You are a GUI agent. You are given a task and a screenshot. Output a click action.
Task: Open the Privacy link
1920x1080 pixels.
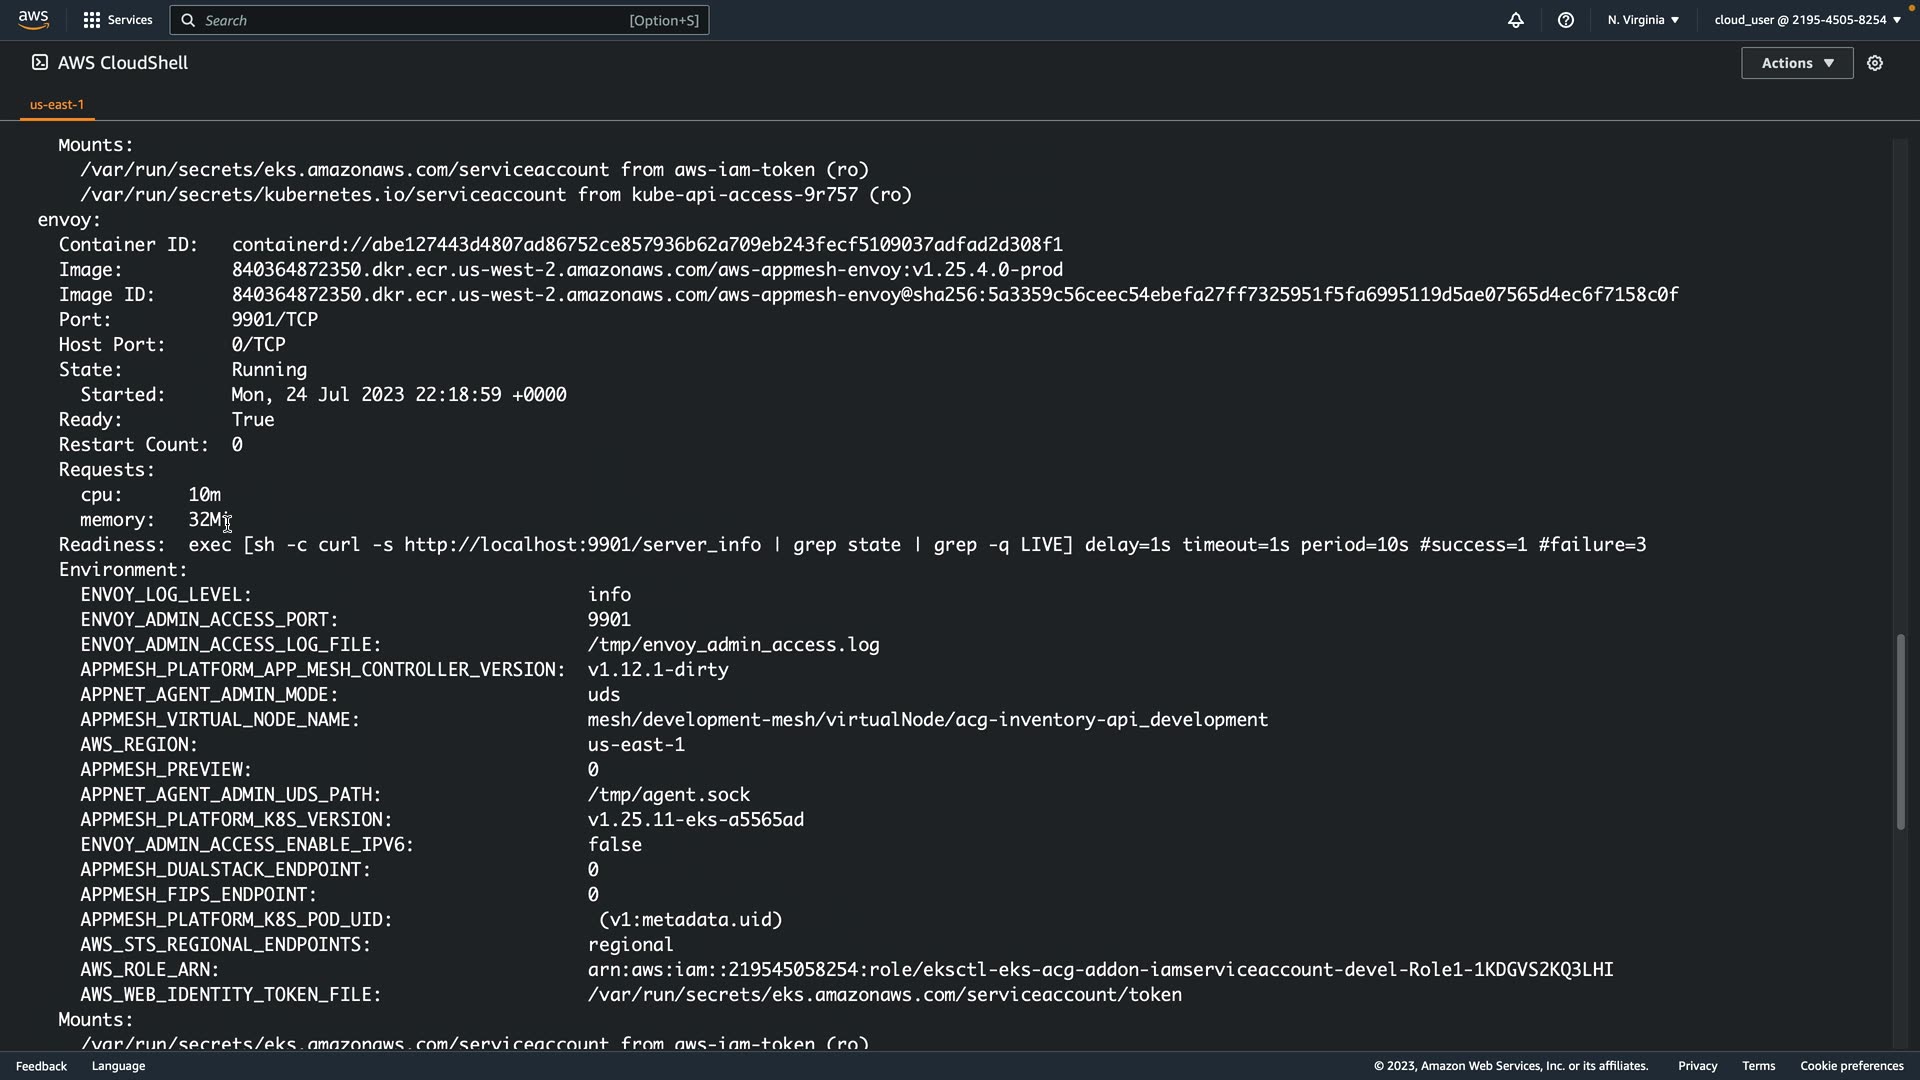click(x=1697, y=1066)
